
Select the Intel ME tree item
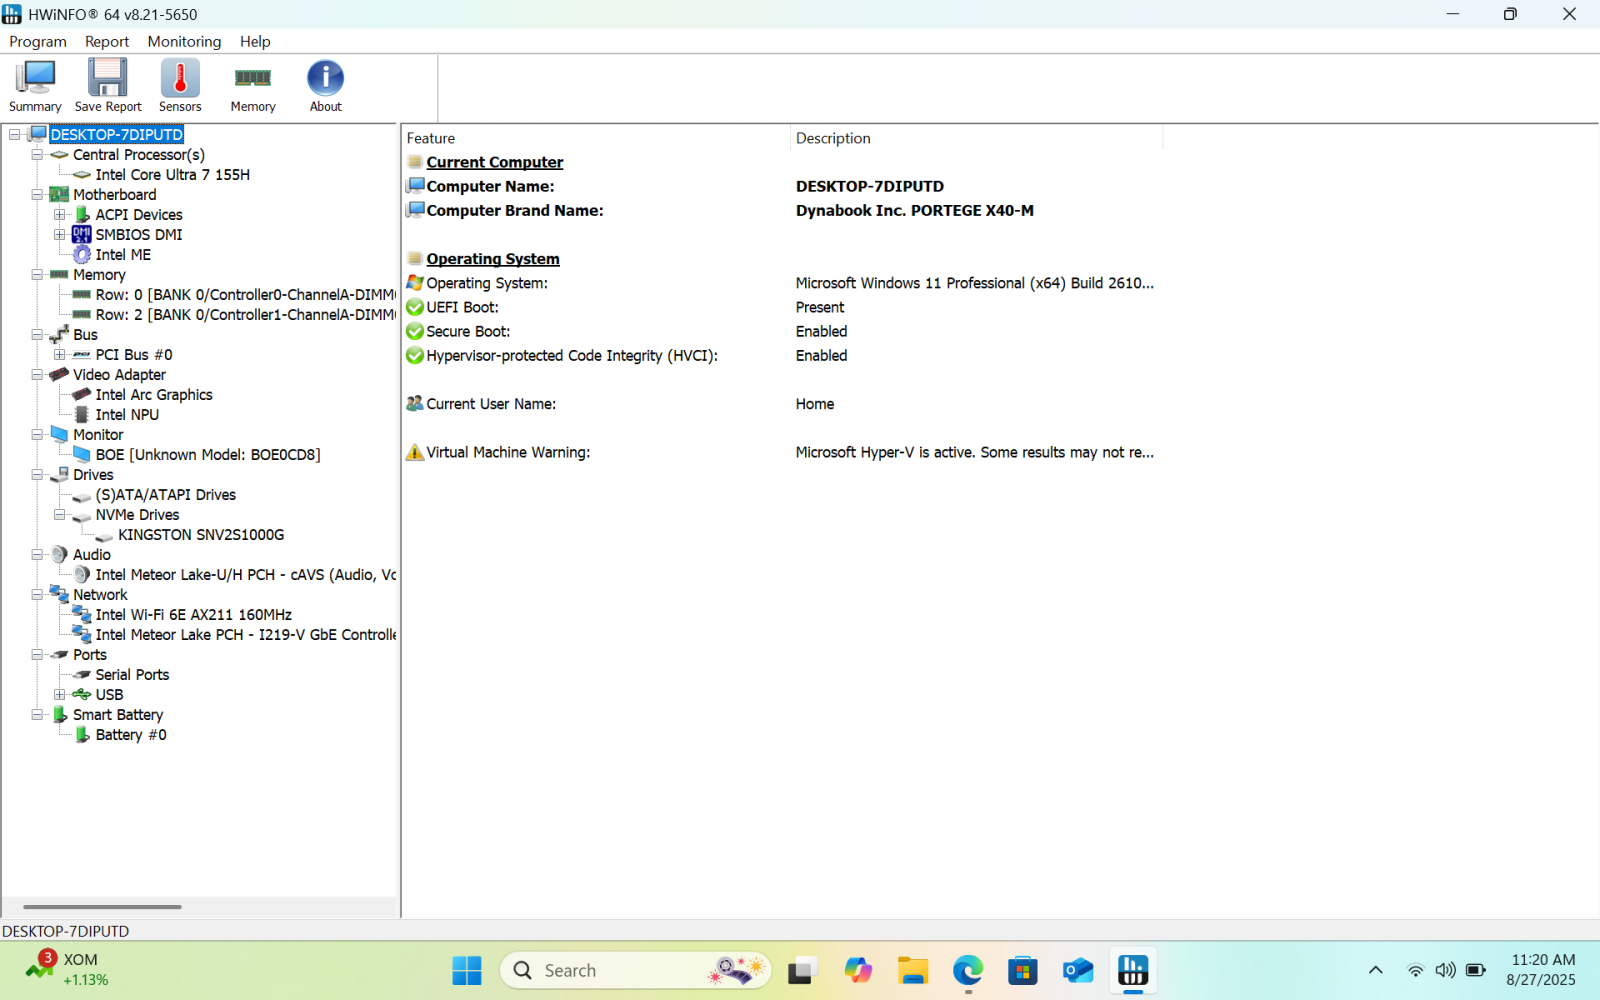click(x=123, y=254)
